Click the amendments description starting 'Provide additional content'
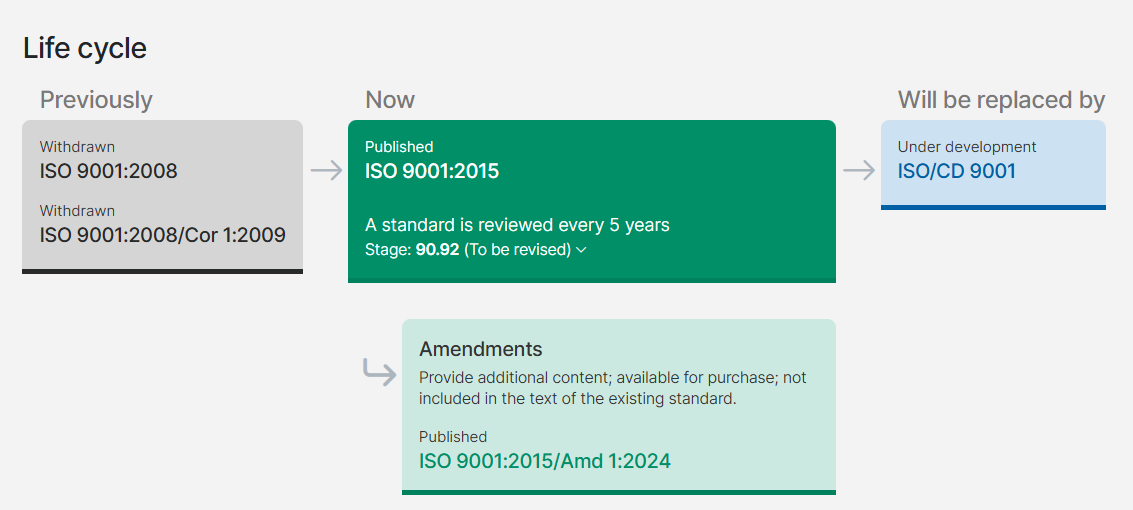This screenshot has height=510, width=1133. 613,388
